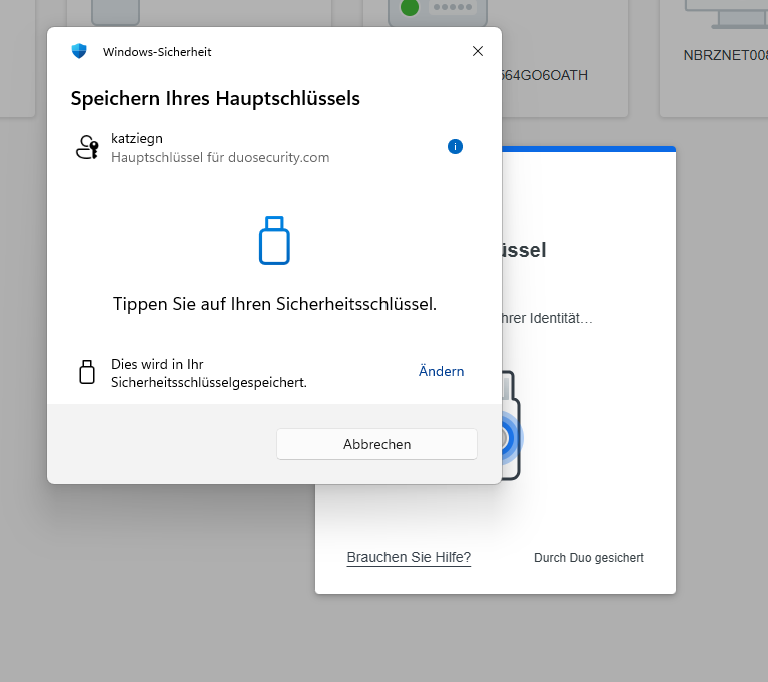
Task: Click the Ändern link
Action: tap(441, 371)
